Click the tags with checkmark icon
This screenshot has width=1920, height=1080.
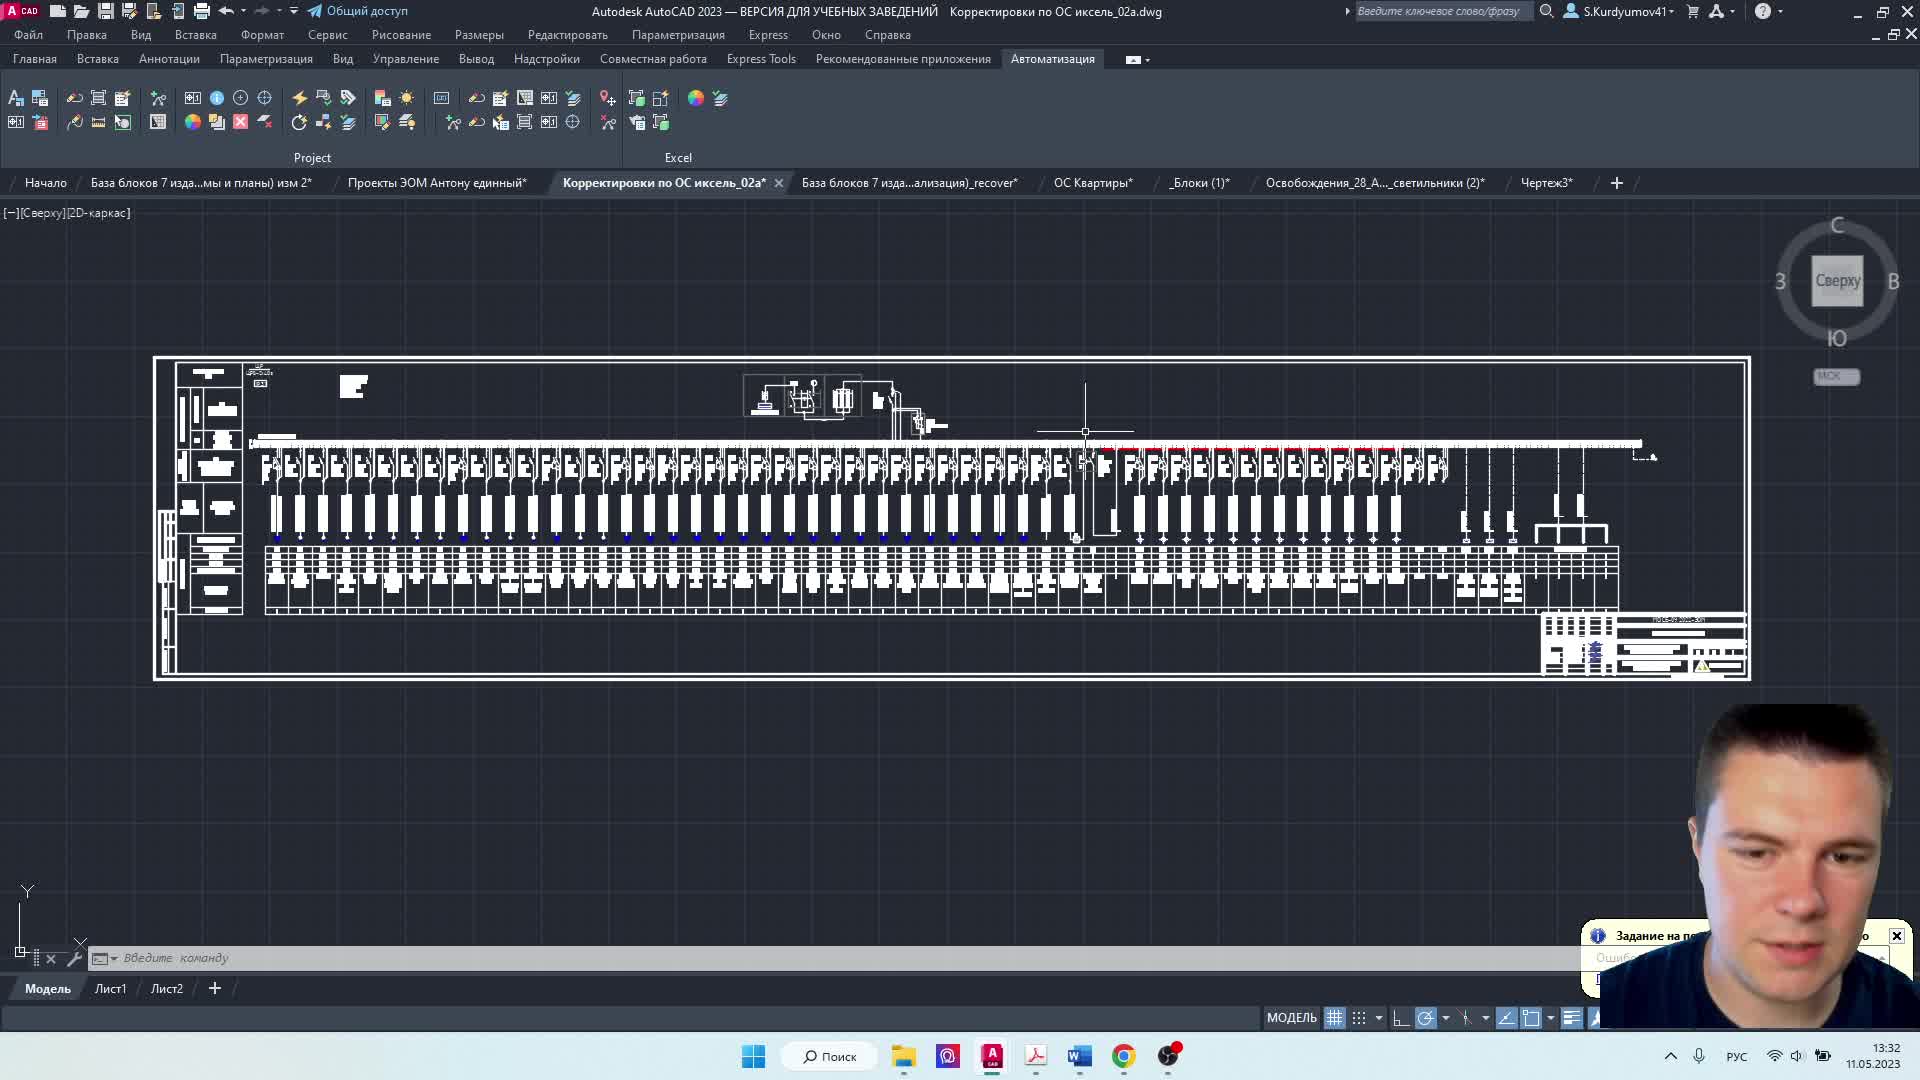click(348, 98)
